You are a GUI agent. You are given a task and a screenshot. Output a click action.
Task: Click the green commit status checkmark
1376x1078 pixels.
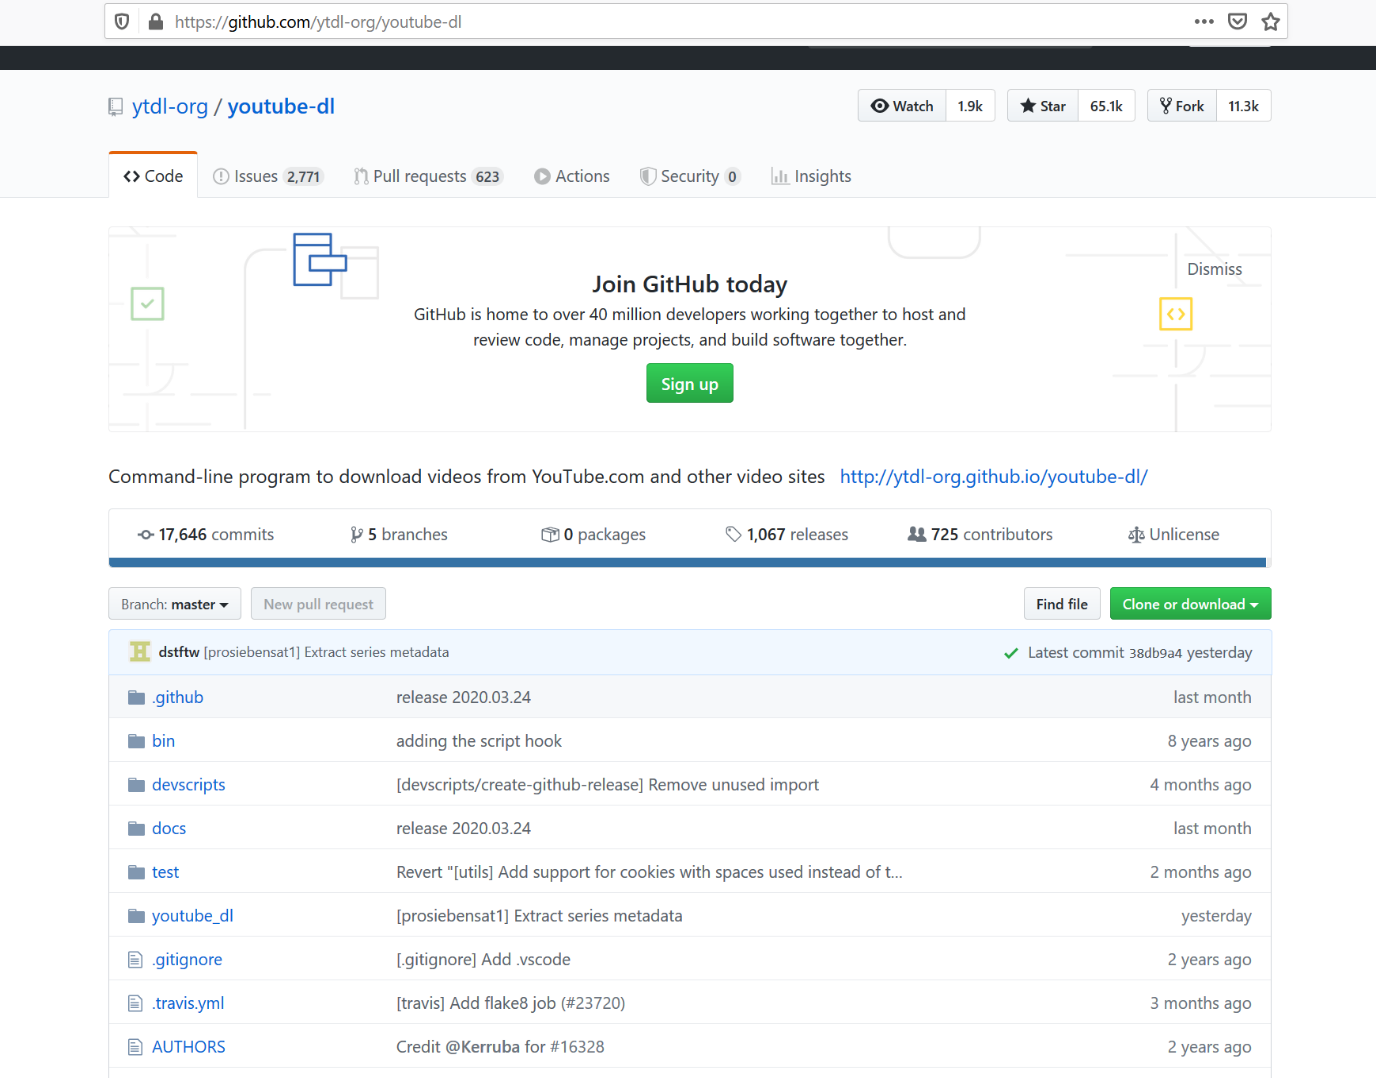1011,653
